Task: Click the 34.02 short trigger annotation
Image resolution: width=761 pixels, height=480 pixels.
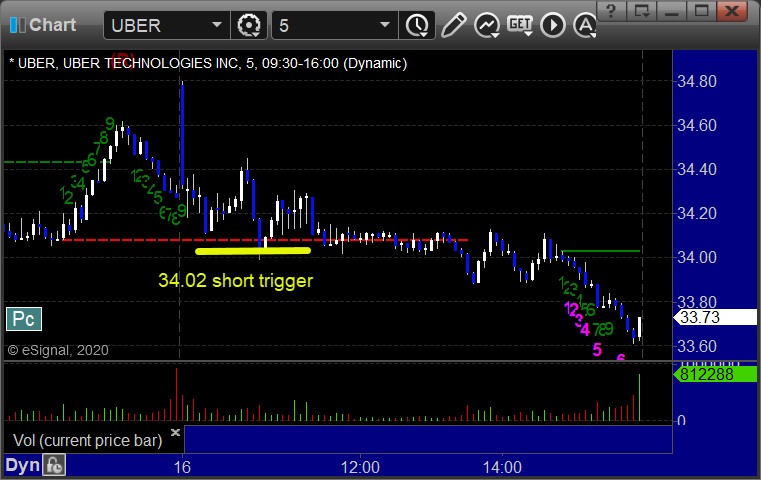Action: point(235,281)
